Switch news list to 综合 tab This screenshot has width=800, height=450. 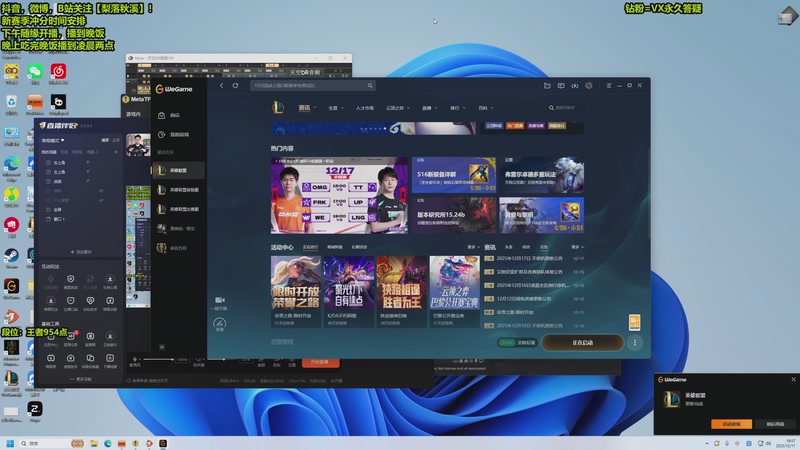(x=526, y=247)
